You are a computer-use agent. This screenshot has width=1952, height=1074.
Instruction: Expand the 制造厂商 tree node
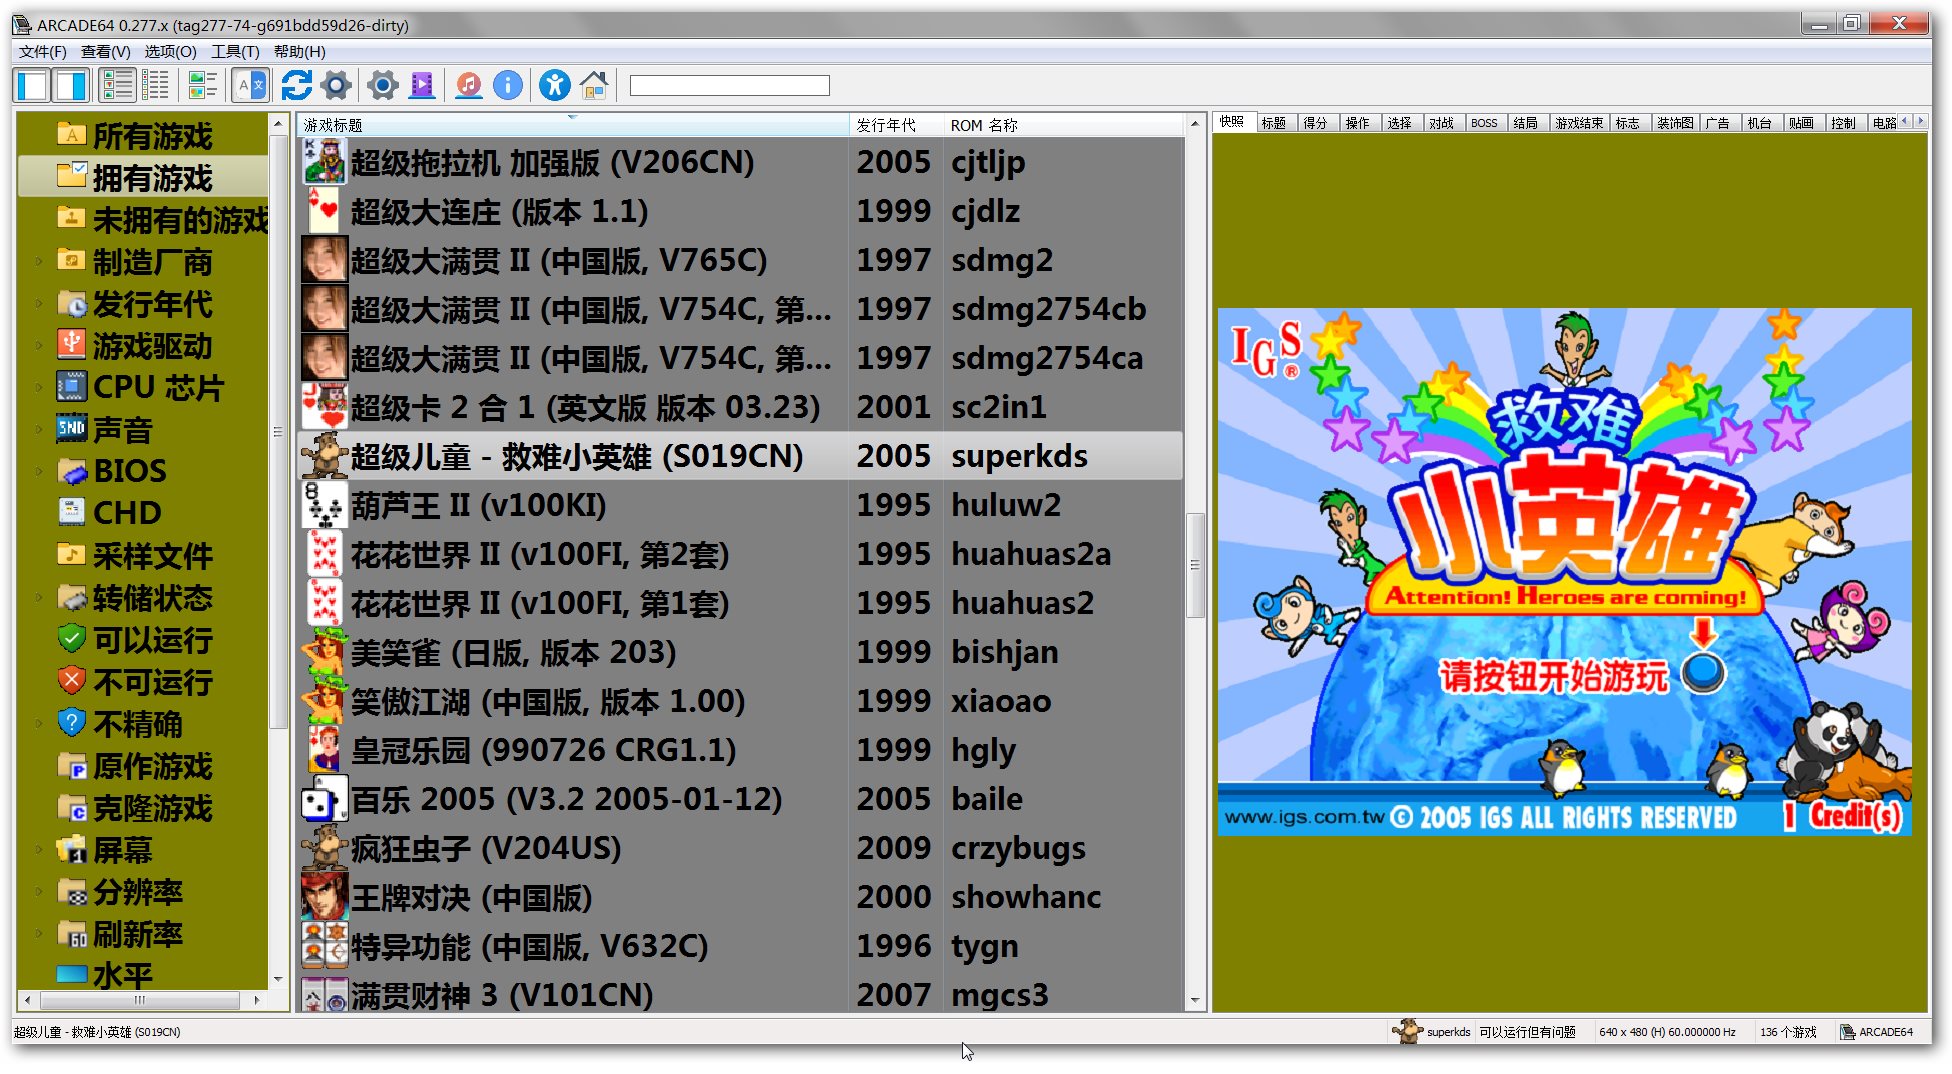39,262
